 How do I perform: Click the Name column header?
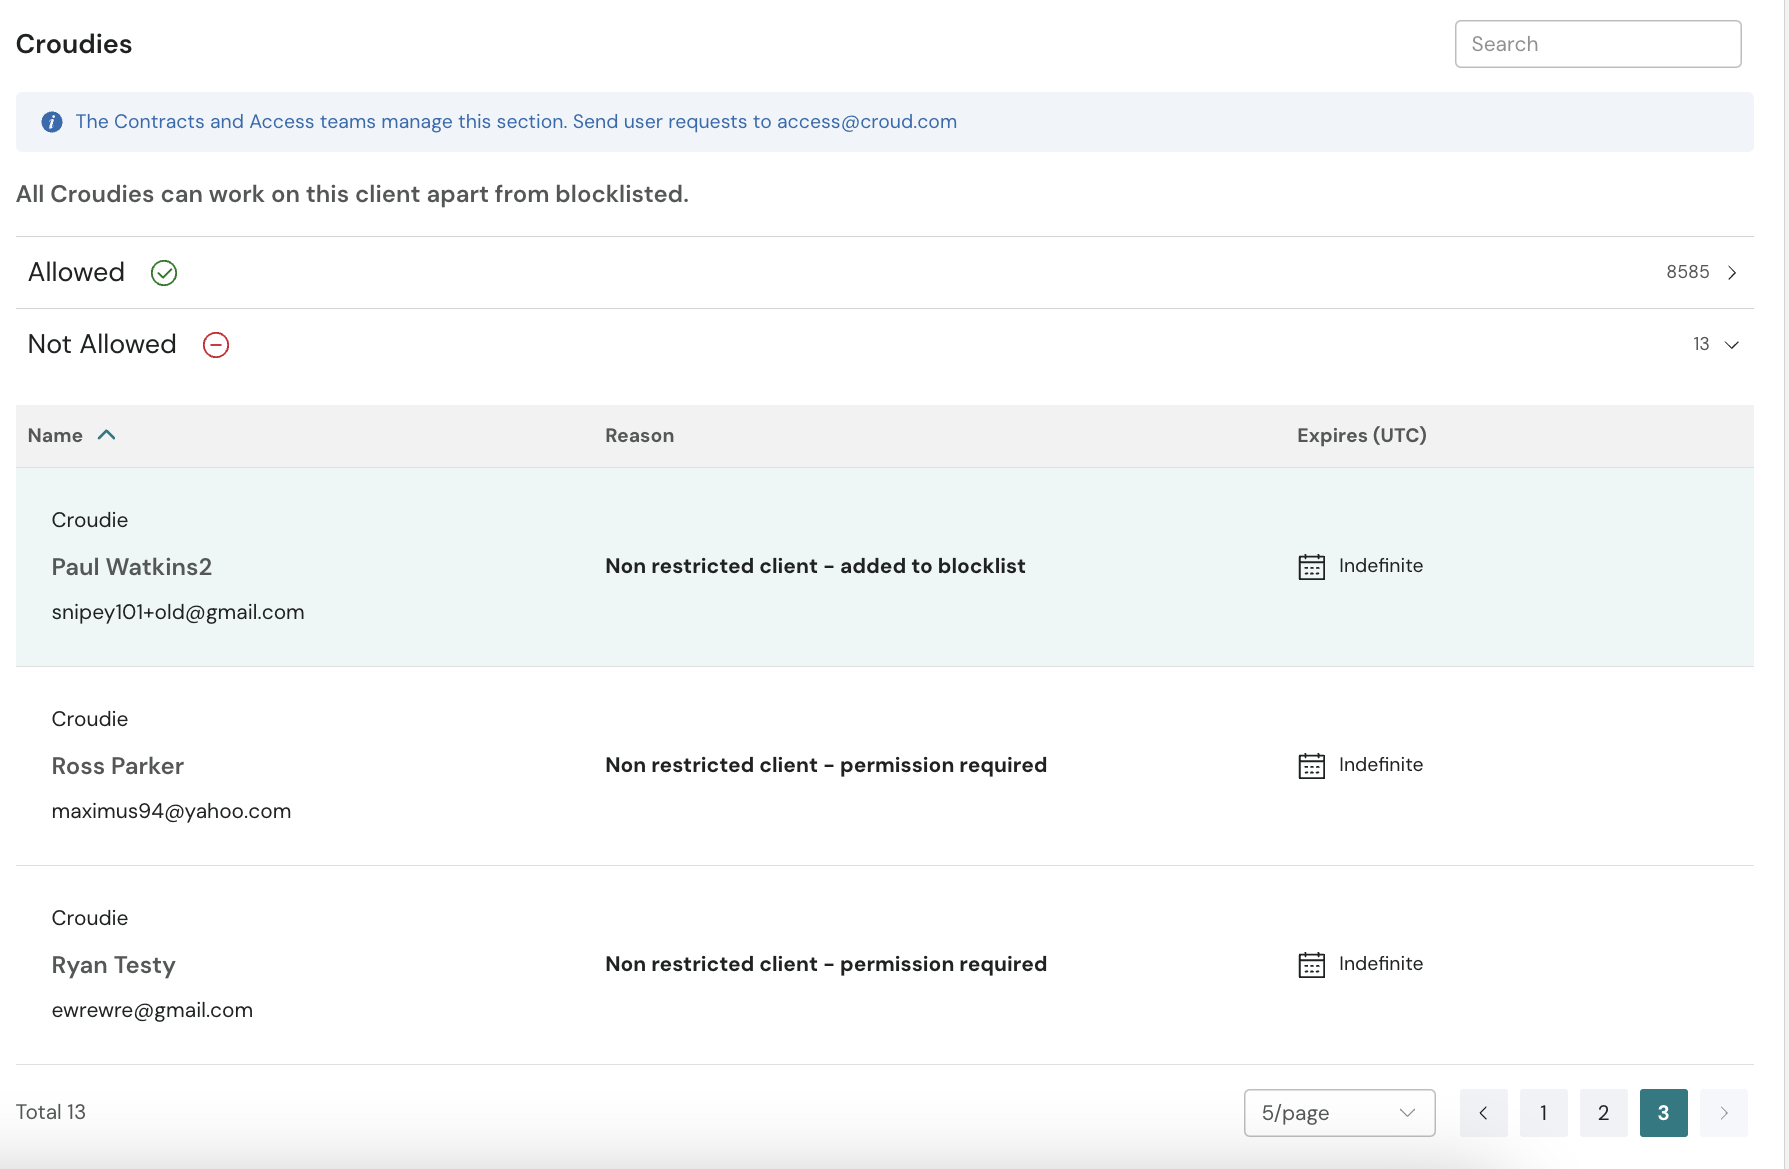55,436
